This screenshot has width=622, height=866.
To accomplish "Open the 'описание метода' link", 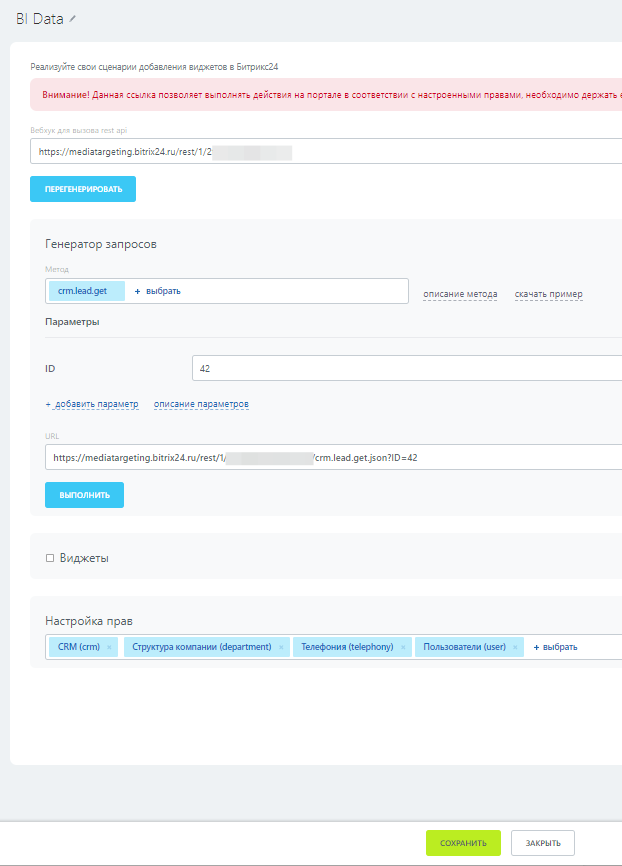I will (460, 294).
